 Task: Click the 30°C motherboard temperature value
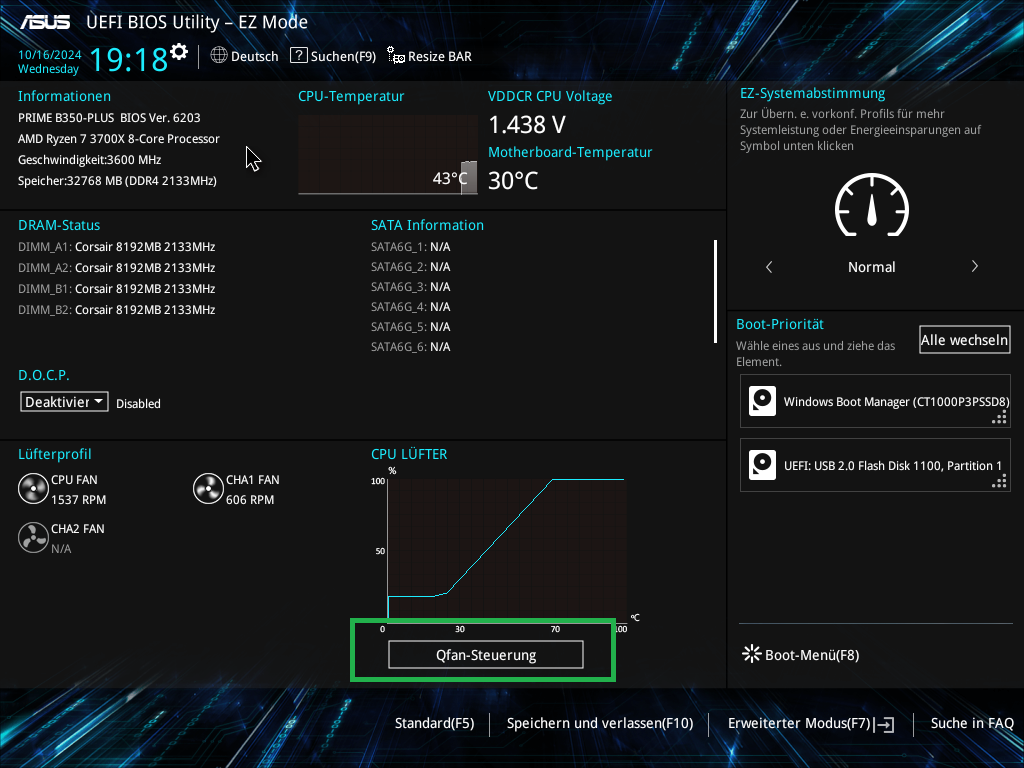click(513, 181)
